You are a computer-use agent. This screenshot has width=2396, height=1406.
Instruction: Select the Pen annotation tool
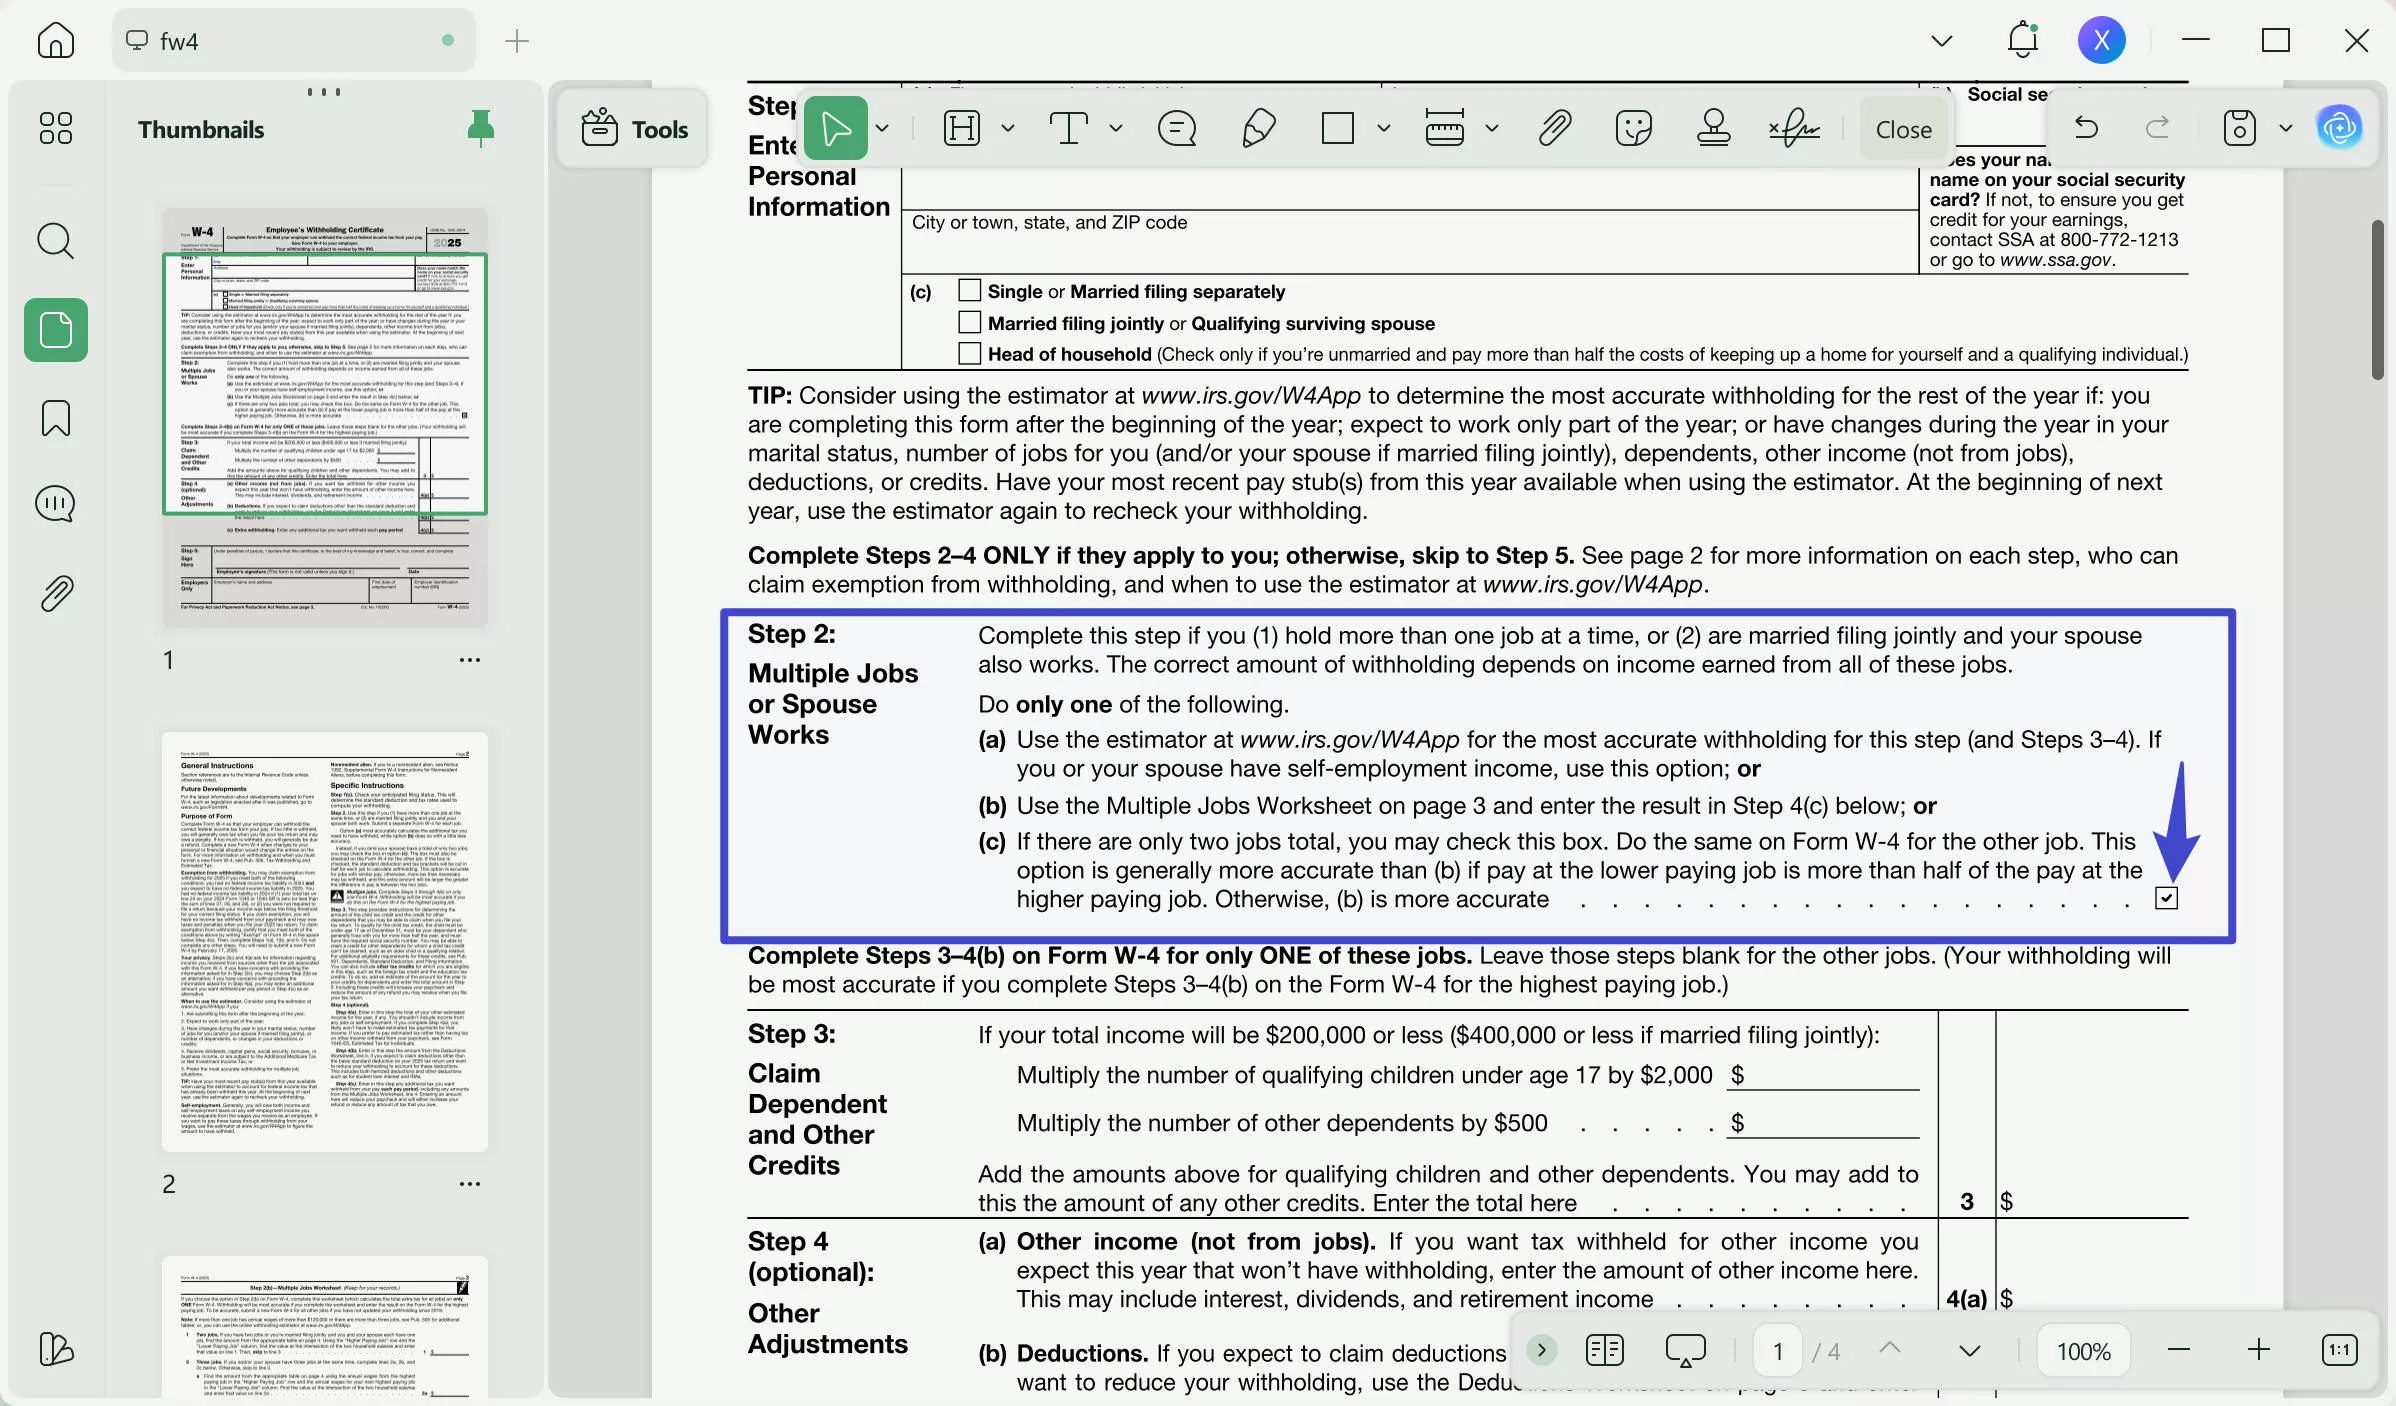tap(1259, 128)
